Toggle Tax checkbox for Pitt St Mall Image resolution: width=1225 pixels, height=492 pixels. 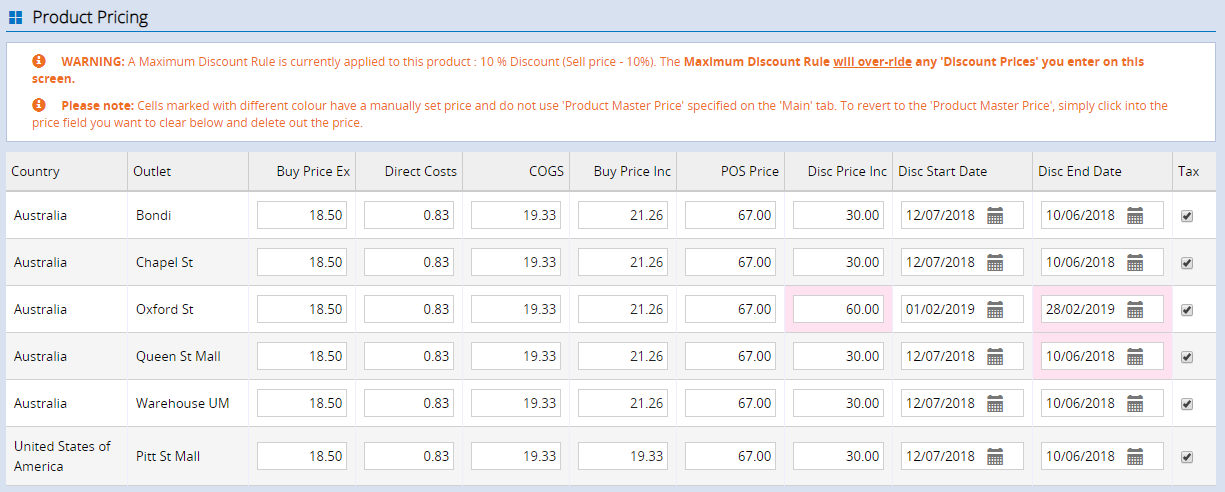(1187, 457)
